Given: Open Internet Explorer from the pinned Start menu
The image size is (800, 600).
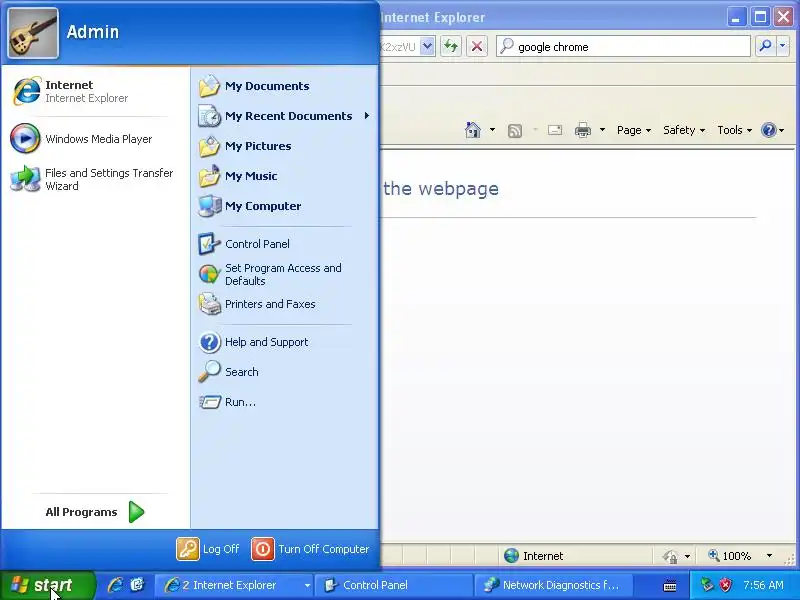Looking at the screenshot, I should click(x=95, y=91).
